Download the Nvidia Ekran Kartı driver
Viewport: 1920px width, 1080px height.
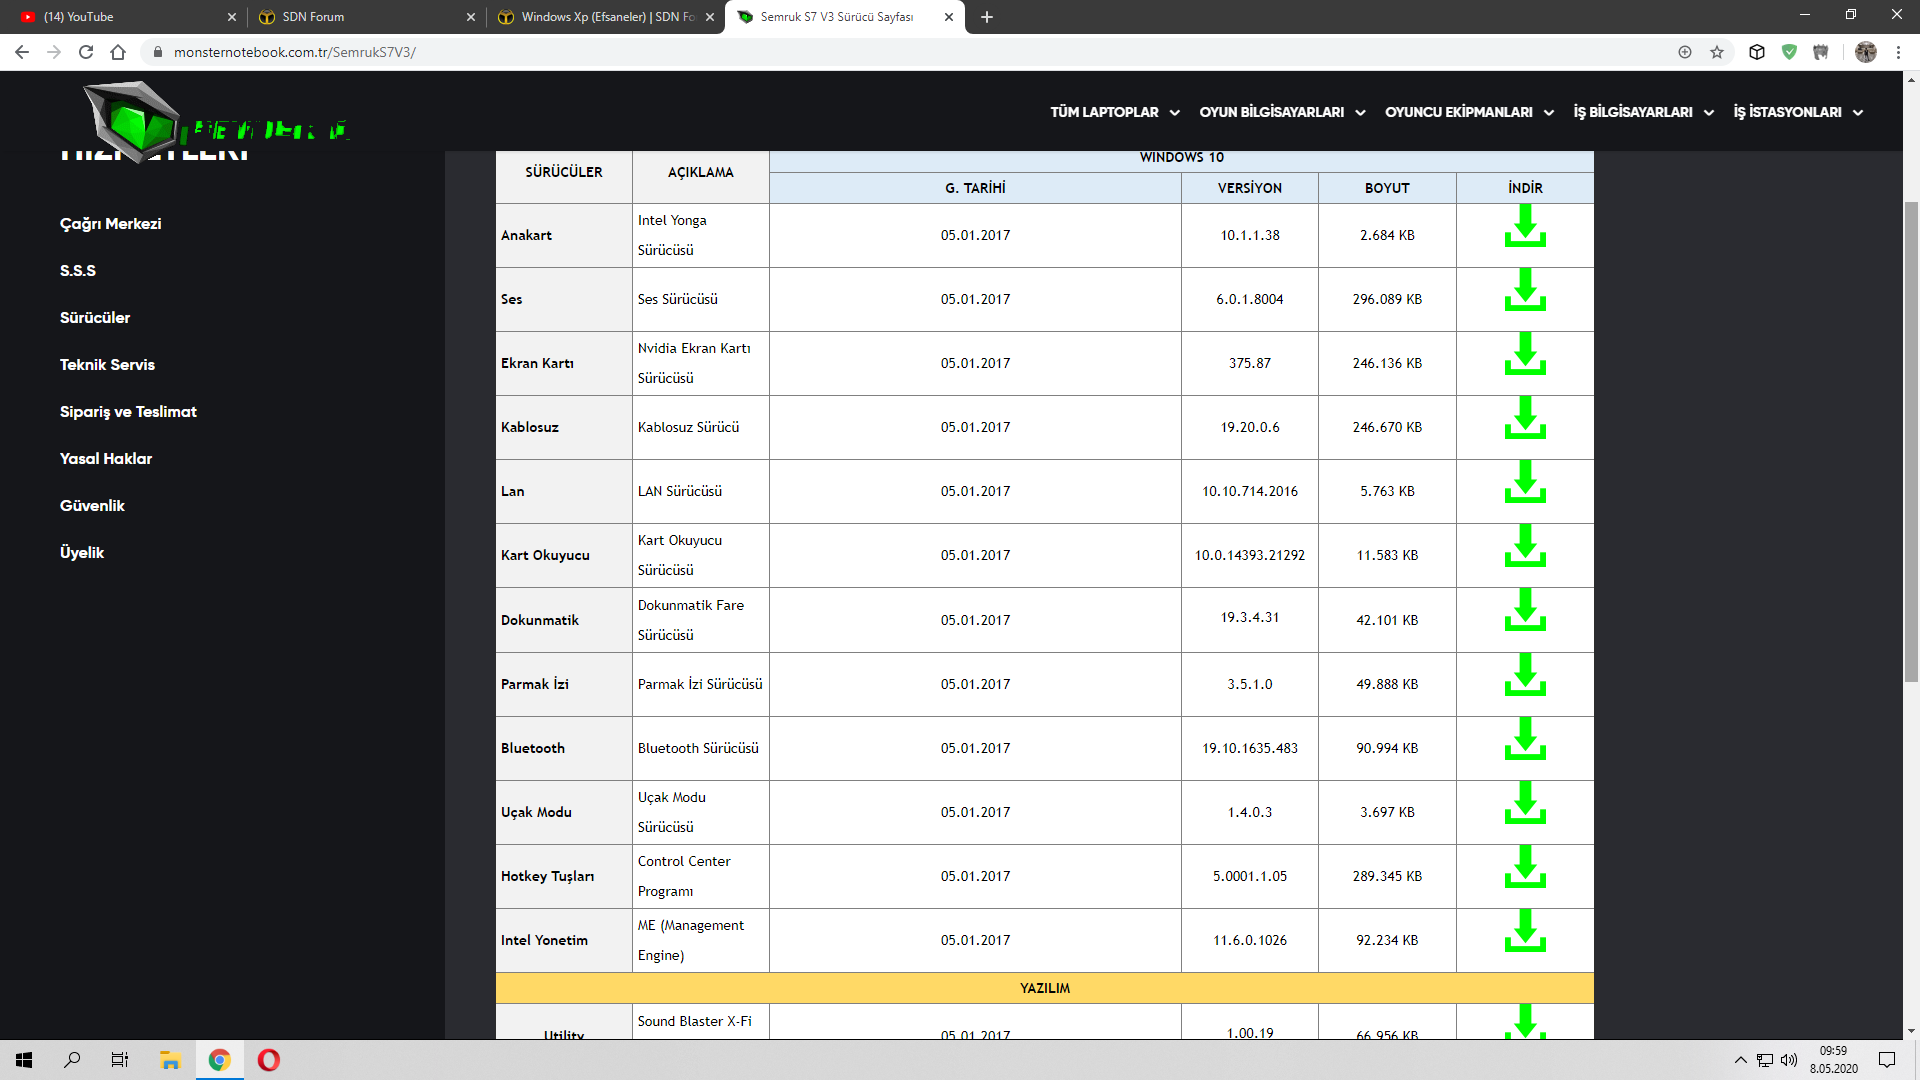(x=1525, y=355)
